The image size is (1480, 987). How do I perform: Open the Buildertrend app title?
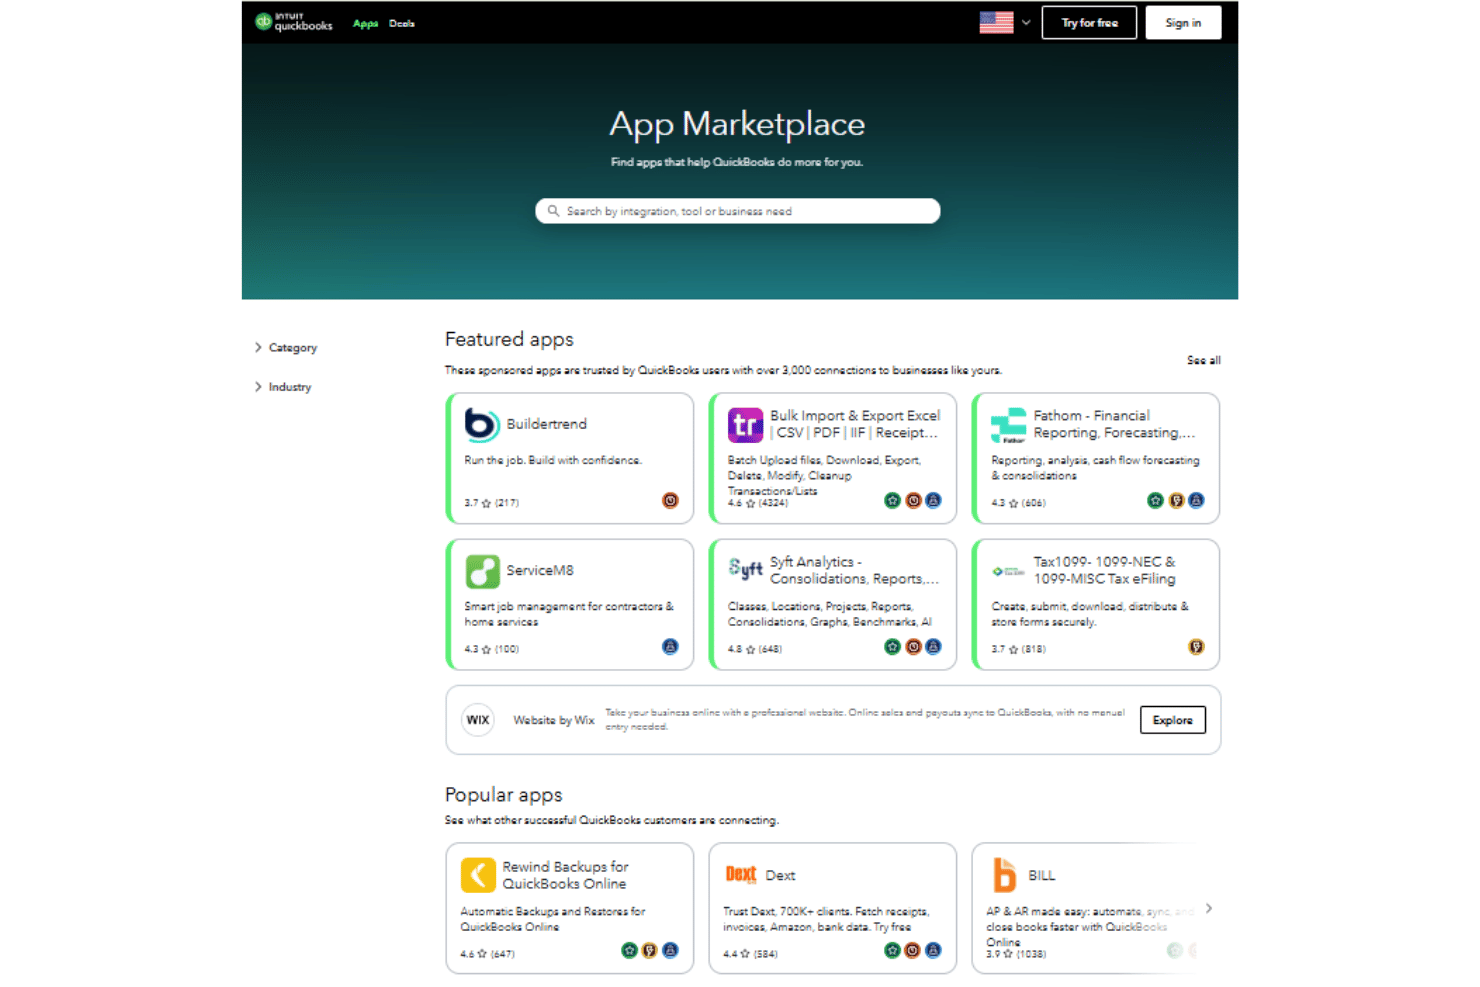click(x=546, y=424)
